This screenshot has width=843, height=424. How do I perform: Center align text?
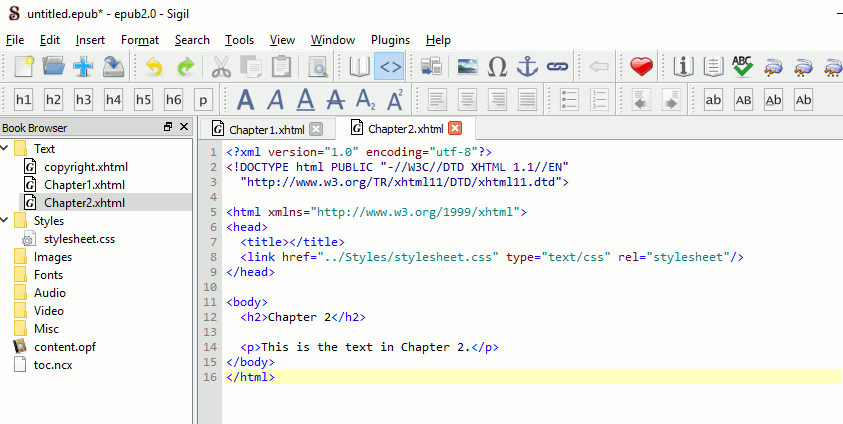pyautogui.click(x=468, y=100)
